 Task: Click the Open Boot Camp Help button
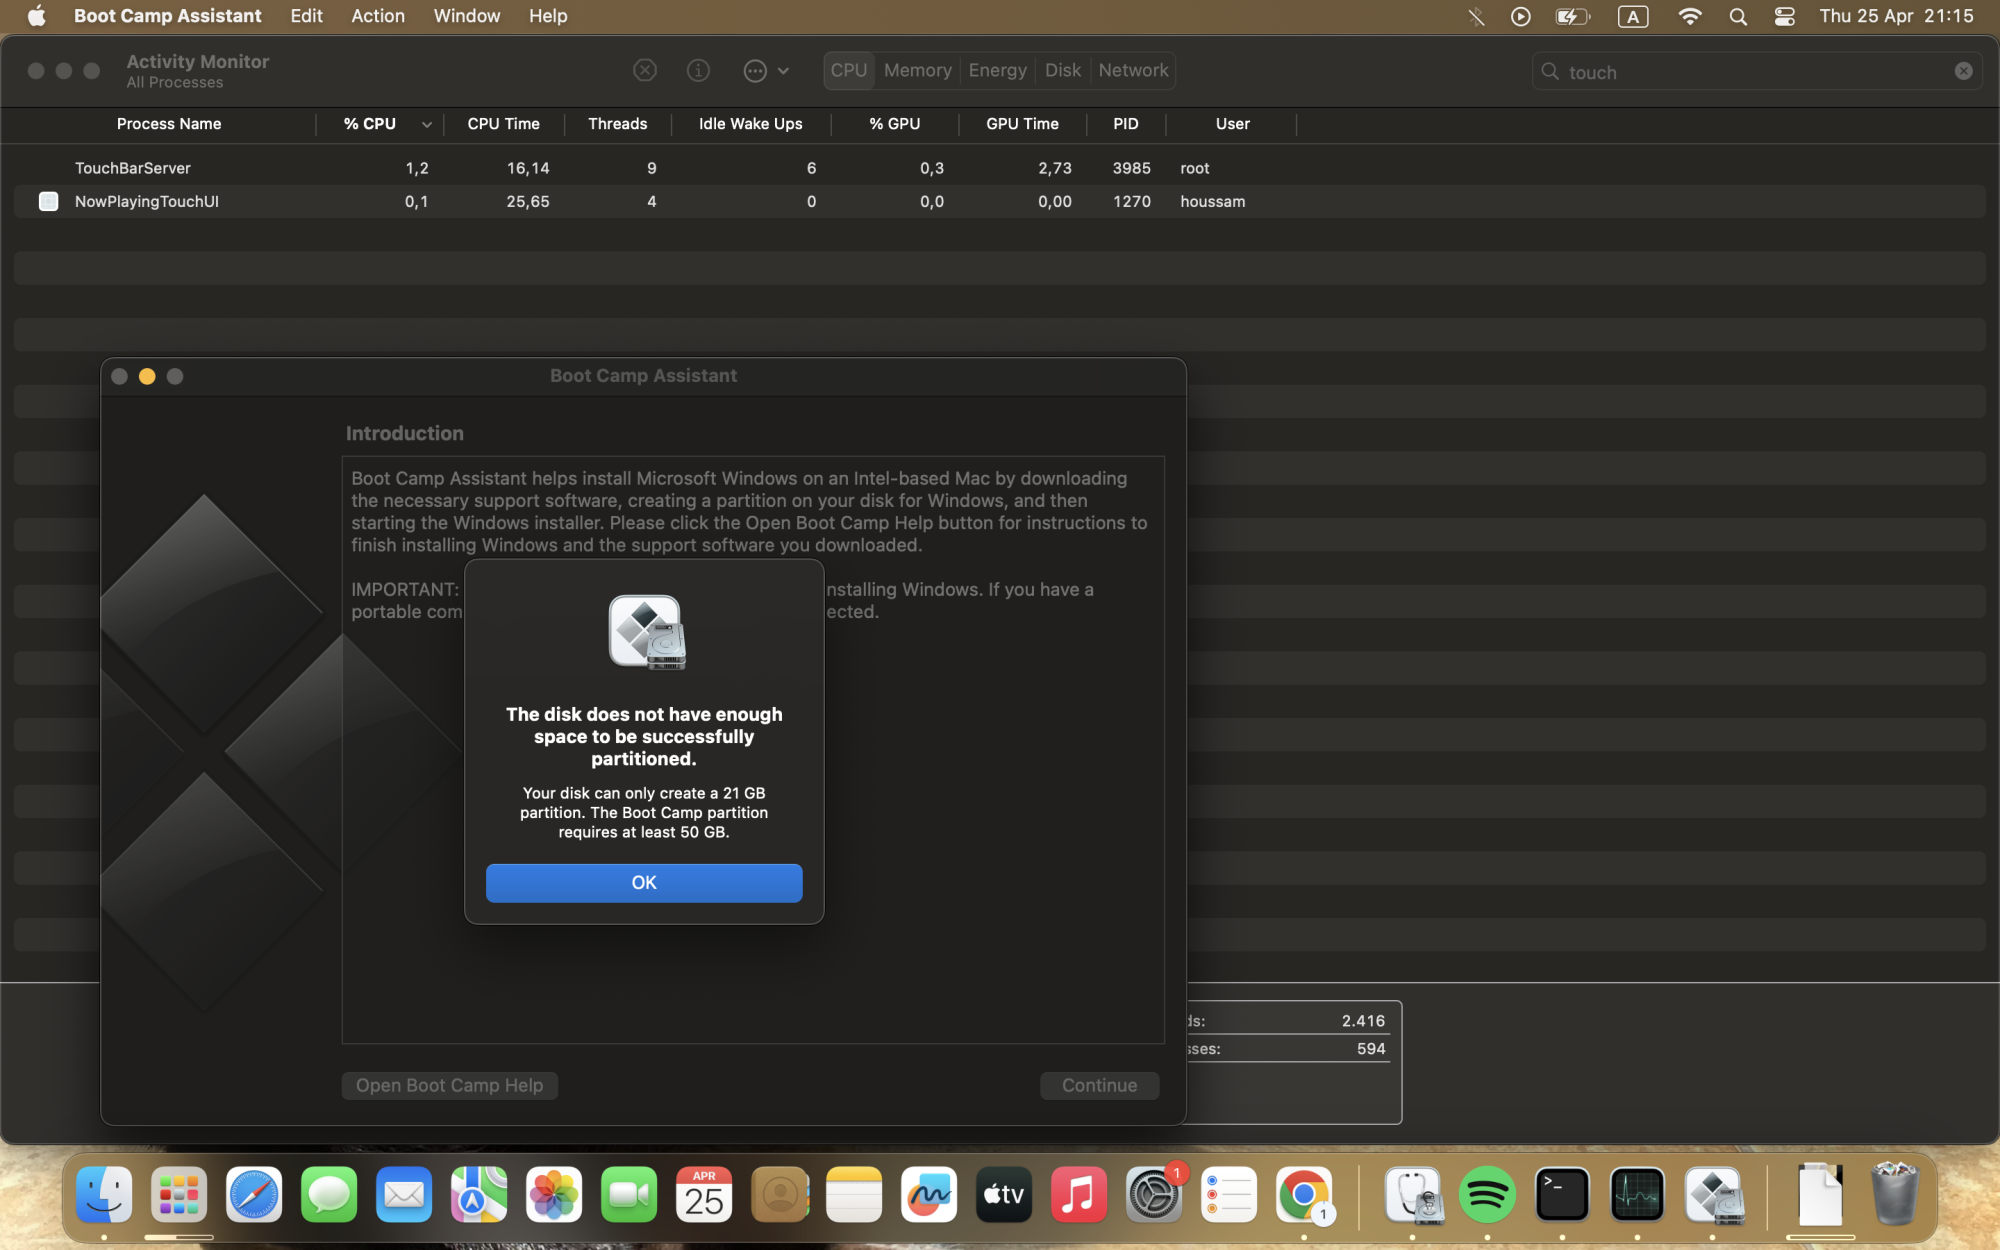coord(449,1085)
